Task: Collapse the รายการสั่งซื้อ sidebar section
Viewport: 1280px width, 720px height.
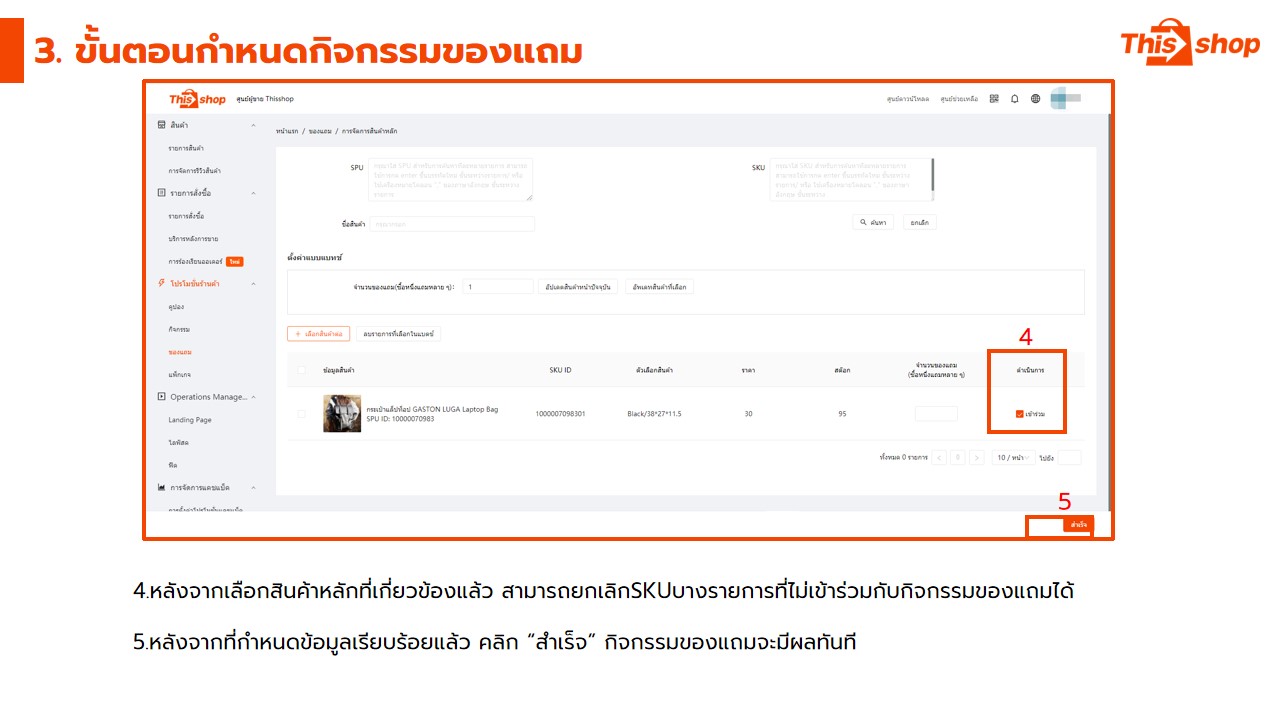Action: (x=253, y=192)
